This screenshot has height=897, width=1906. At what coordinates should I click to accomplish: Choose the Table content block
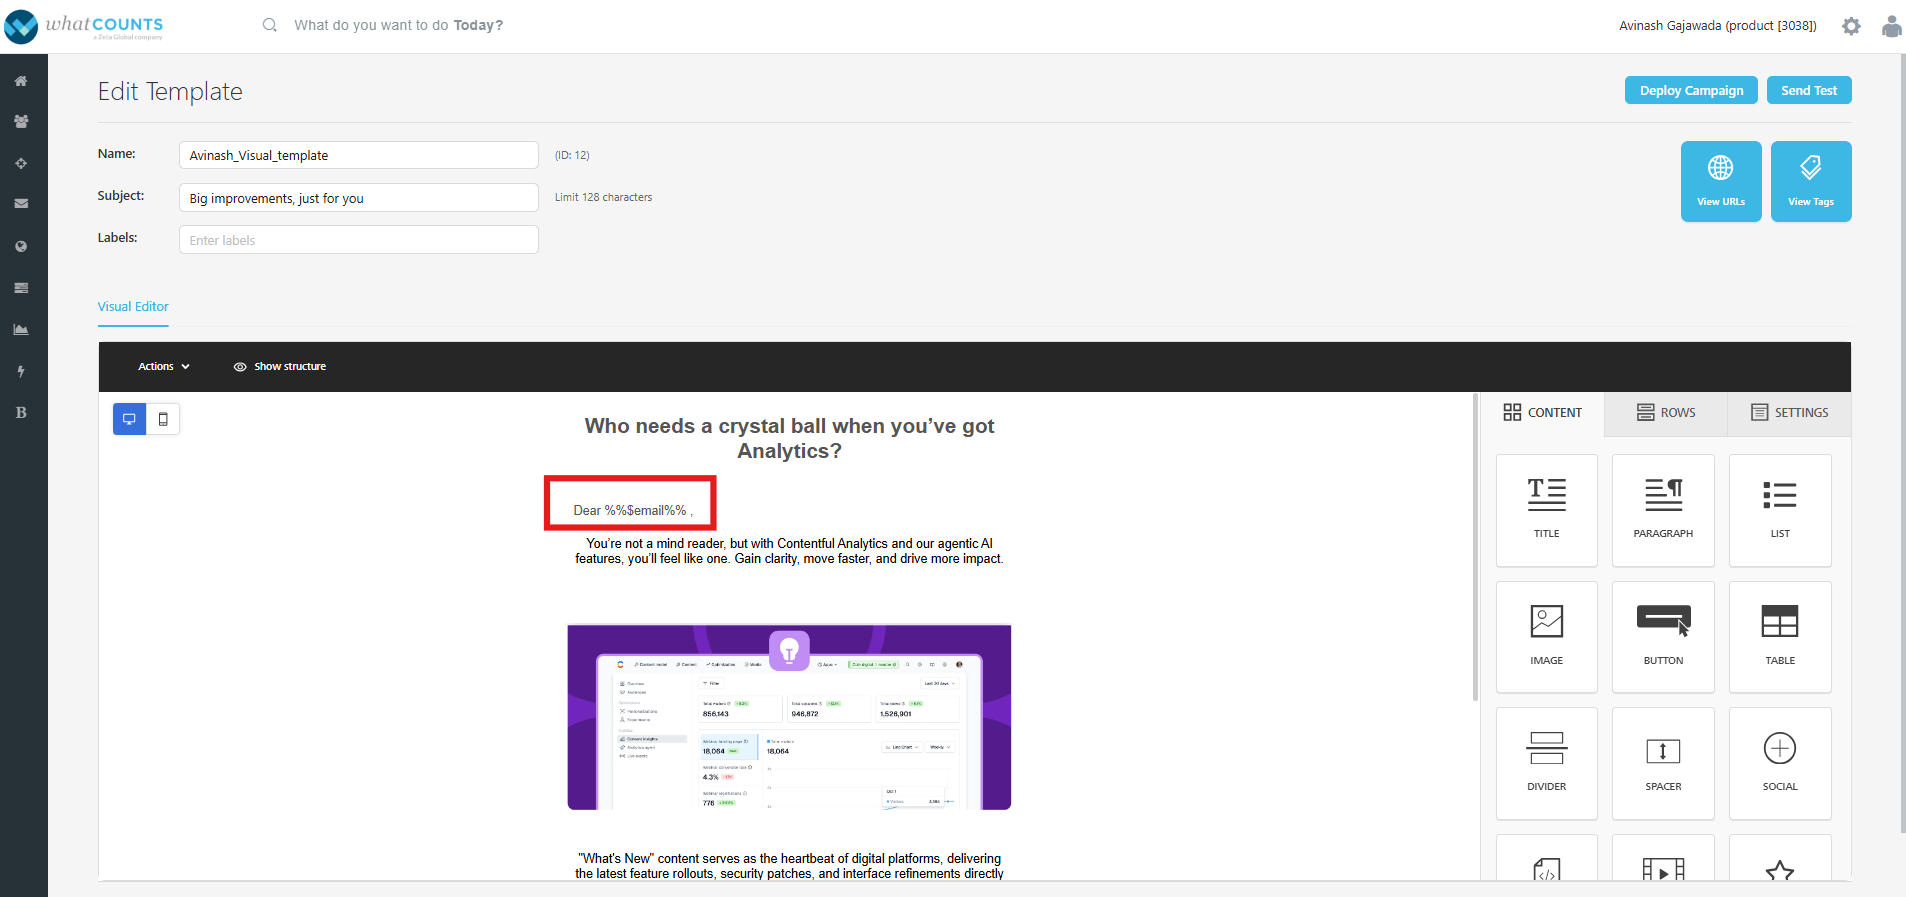tap(1780, 636)
